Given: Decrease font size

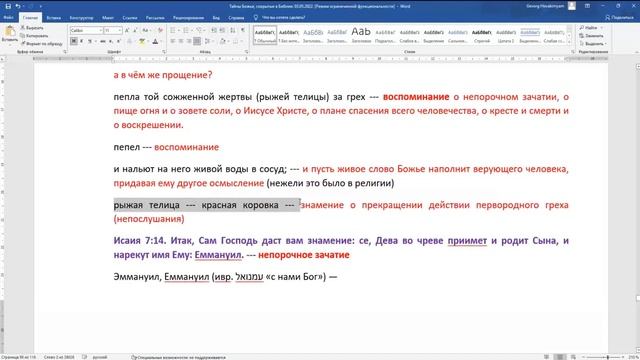Looking at the screenshot, I should coord(135,30).
